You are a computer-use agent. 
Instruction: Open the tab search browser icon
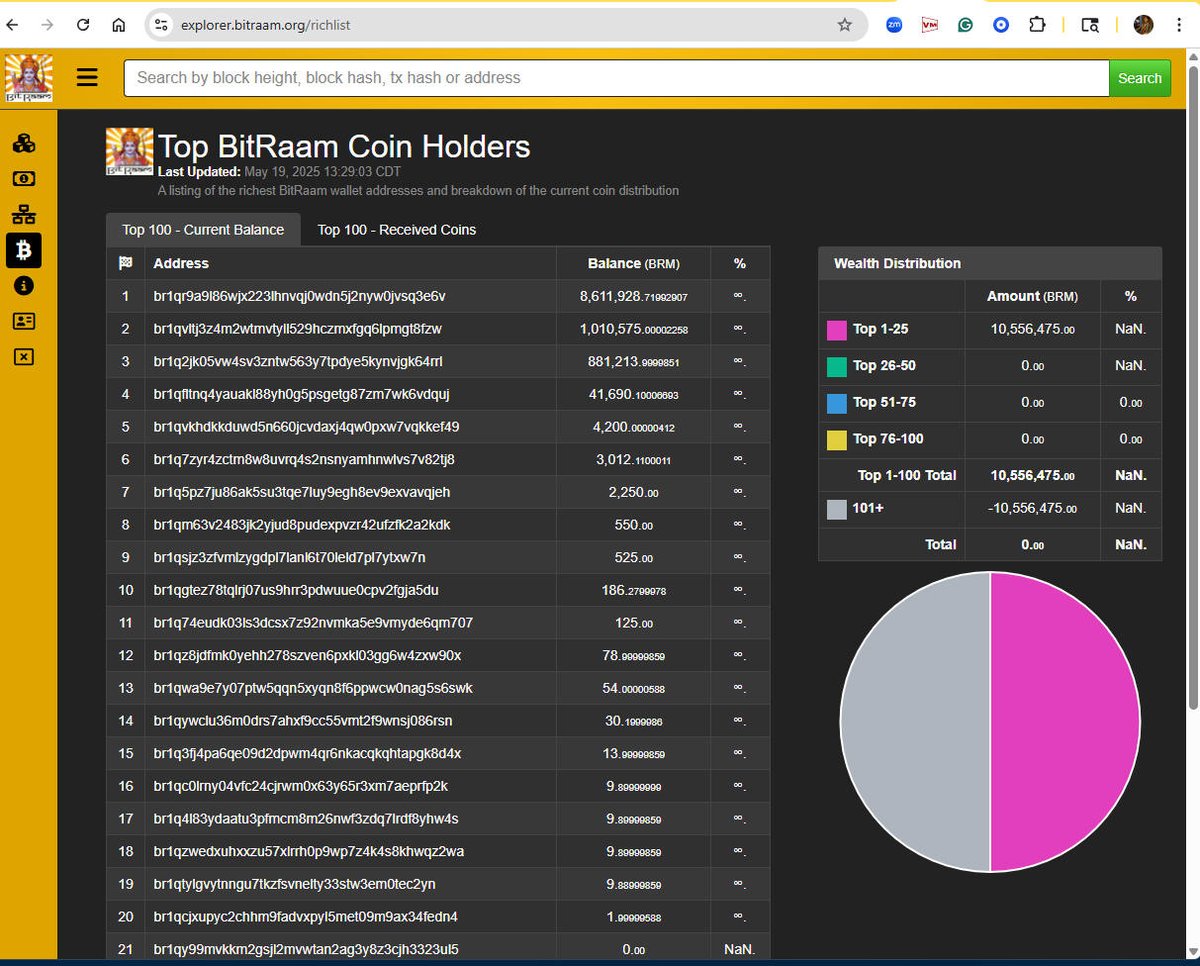1090,25
